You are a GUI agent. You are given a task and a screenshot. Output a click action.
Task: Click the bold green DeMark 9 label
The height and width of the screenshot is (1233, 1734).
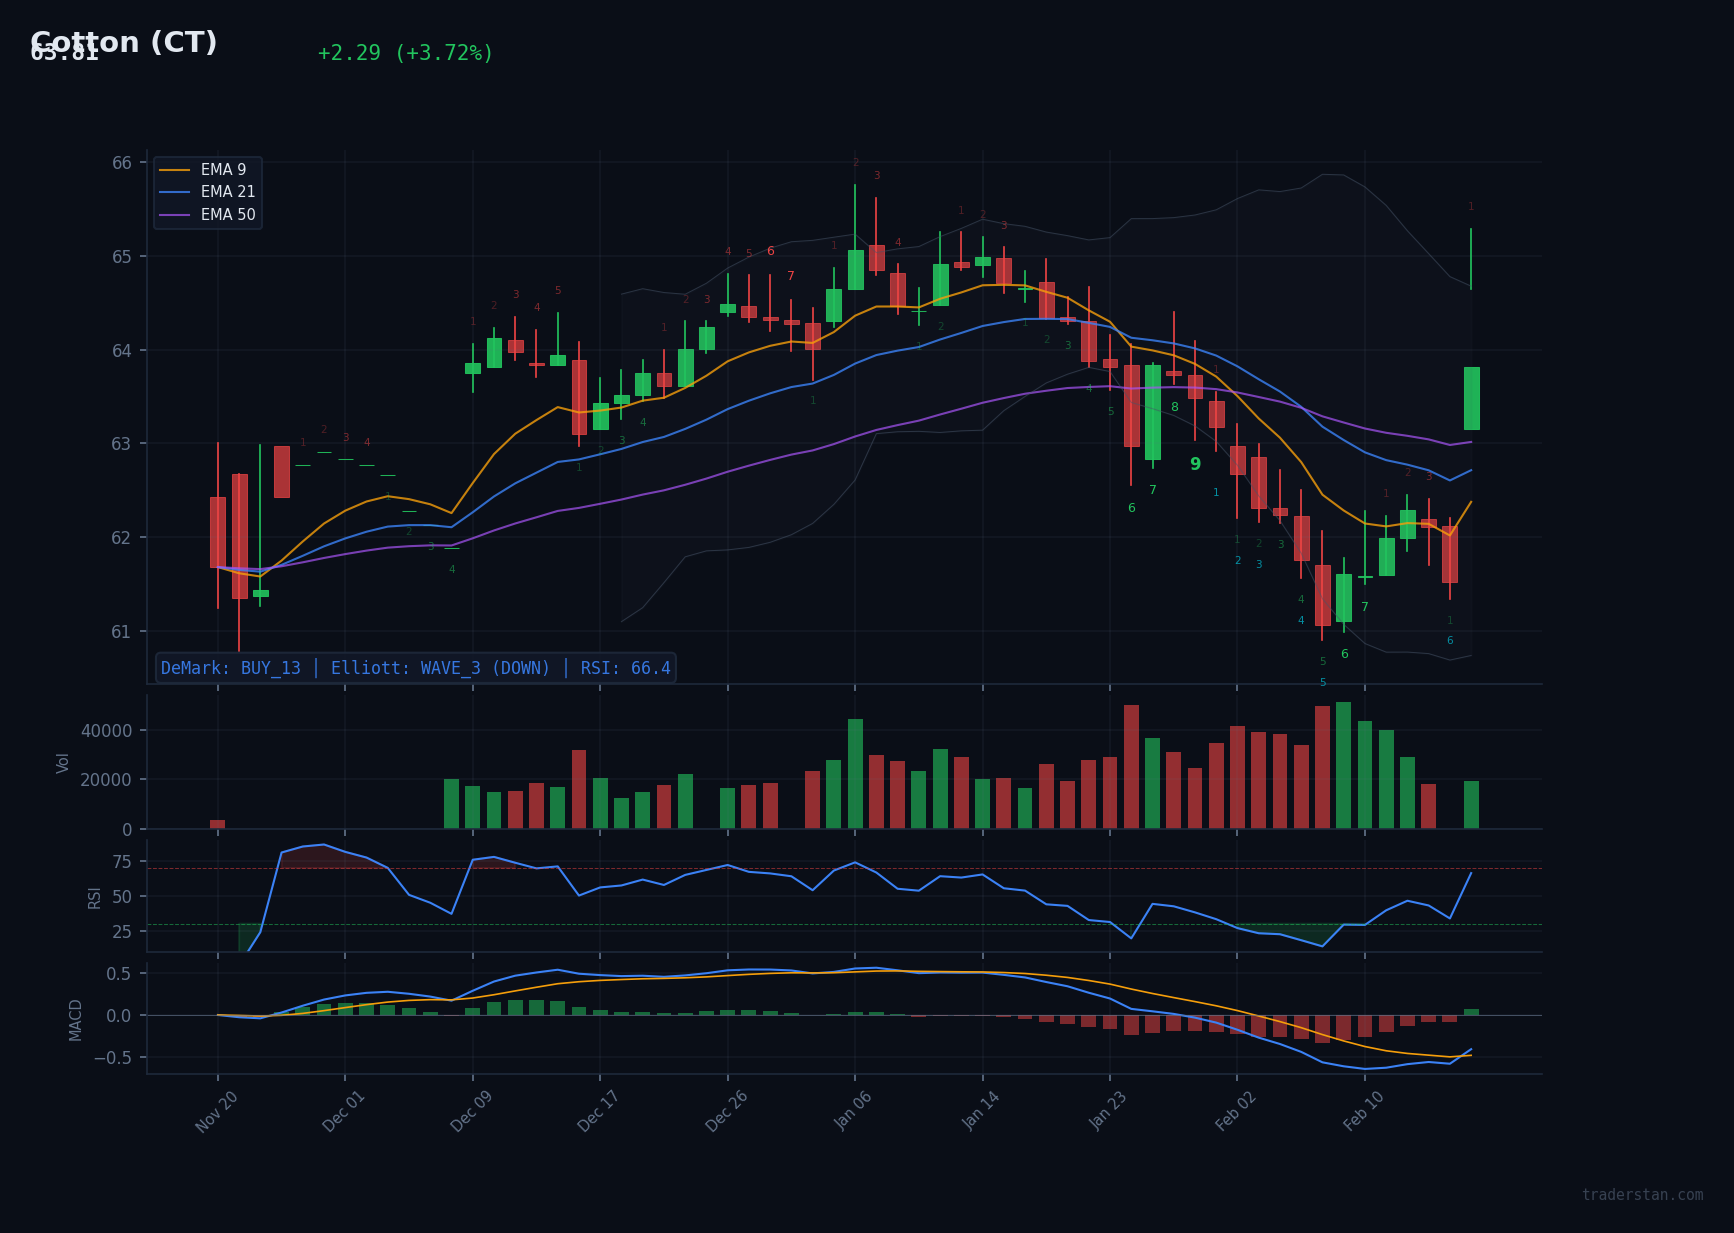(x=1195, y=464)
